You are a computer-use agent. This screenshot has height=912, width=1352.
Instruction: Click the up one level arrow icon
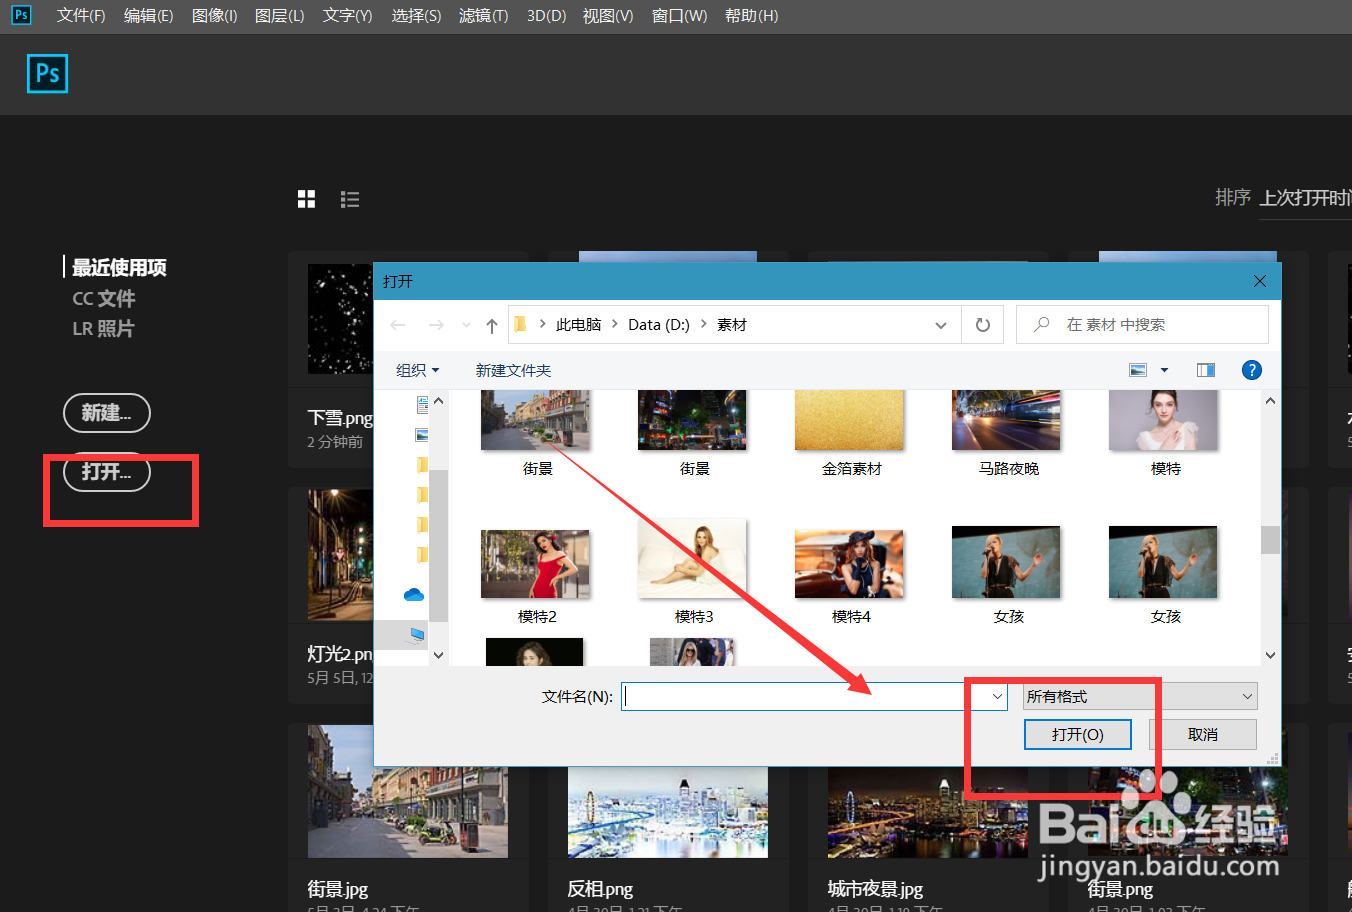pos(491,324)
